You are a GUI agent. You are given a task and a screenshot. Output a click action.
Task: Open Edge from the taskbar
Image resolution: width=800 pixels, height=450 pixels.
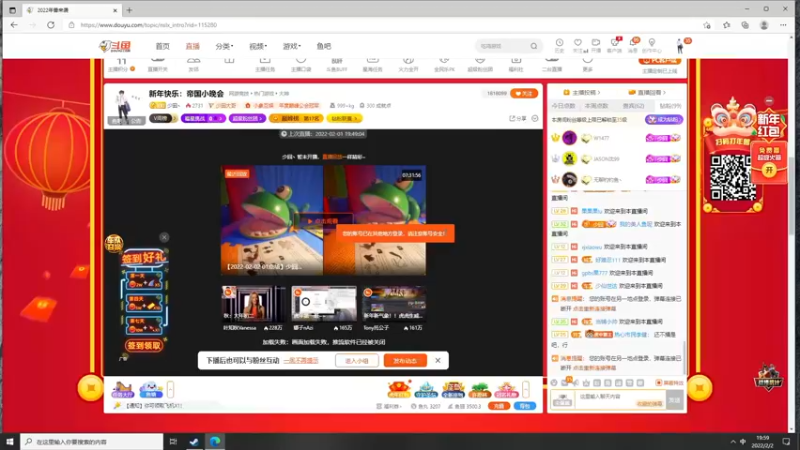(x=215, y=441)
